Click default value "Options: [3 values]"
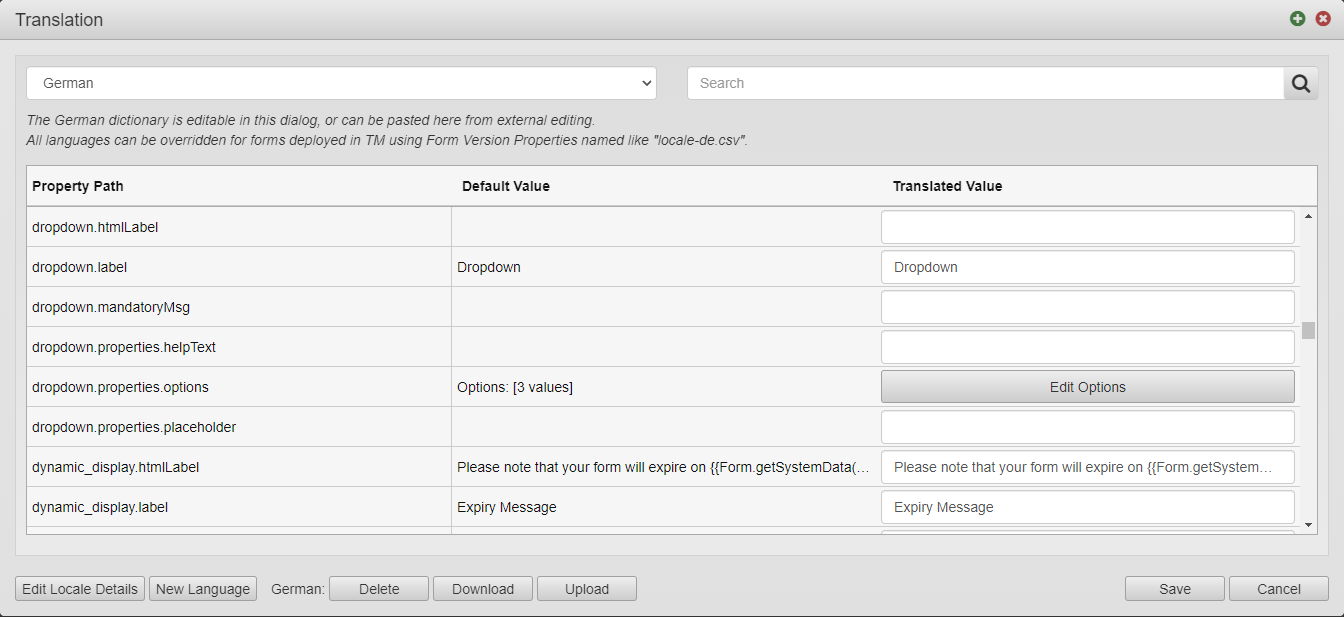 [515, 387]
